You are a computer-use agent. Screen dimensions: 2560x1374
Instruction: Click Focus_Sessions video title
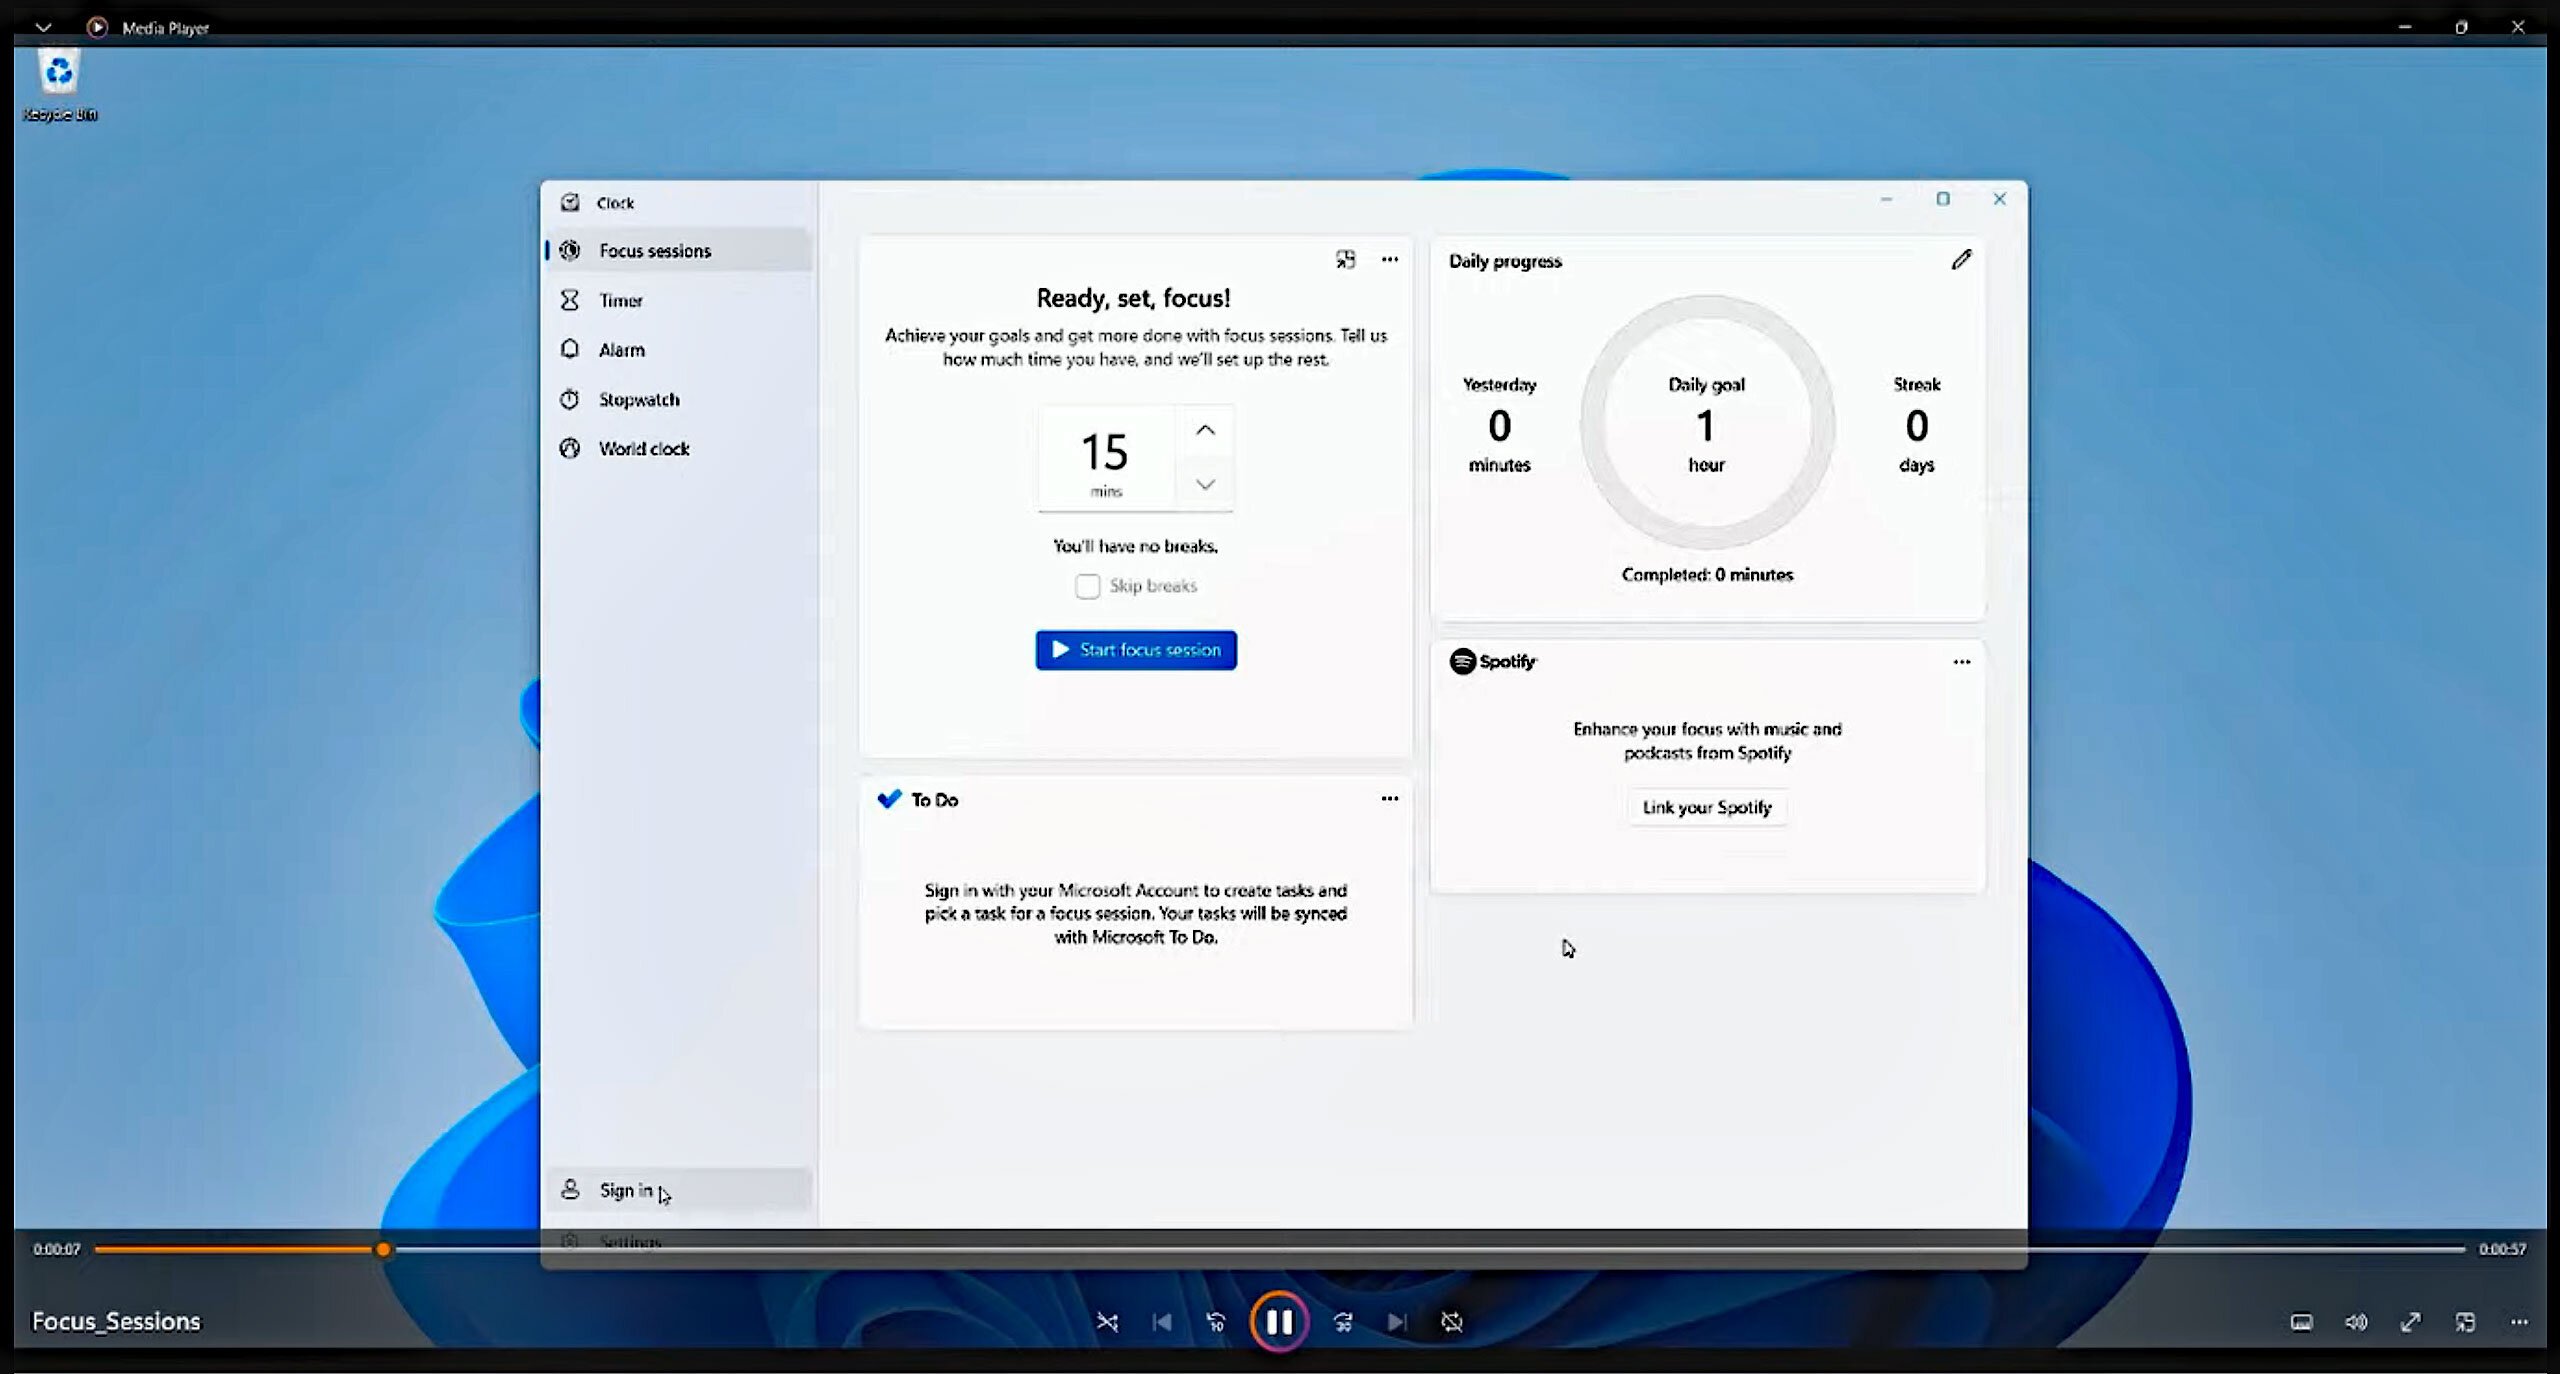click(x=116, y=1321)
